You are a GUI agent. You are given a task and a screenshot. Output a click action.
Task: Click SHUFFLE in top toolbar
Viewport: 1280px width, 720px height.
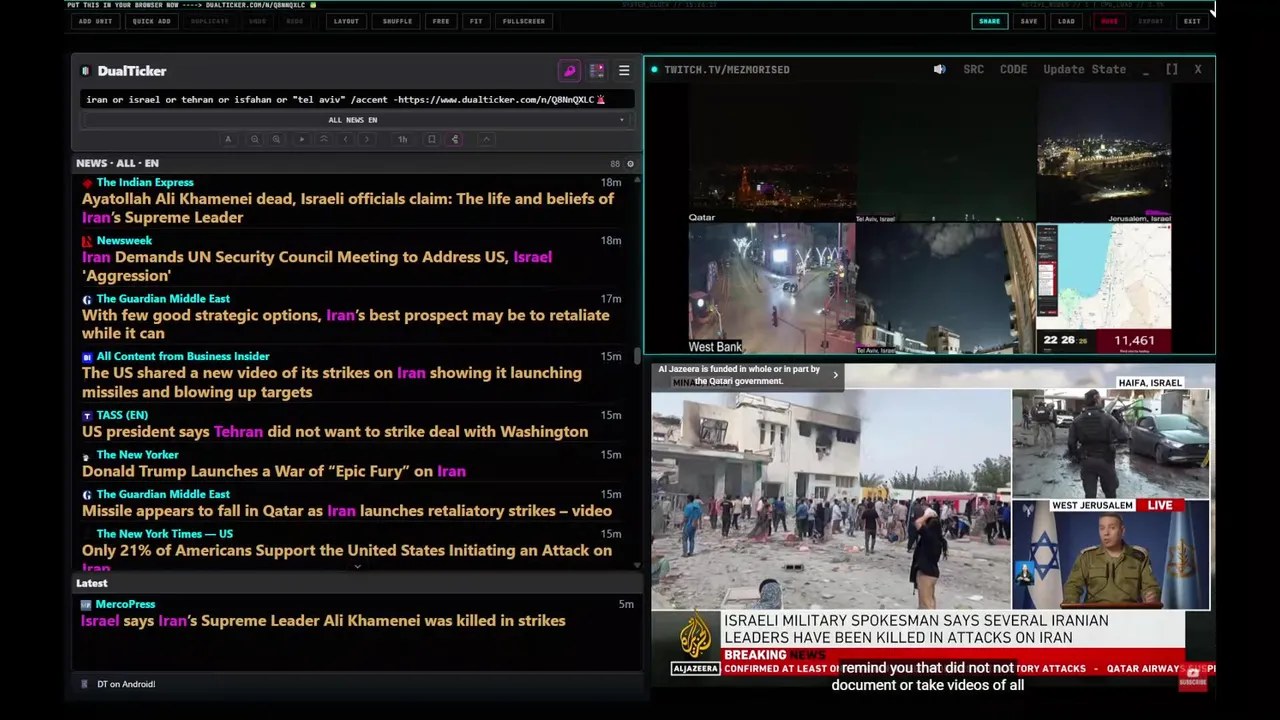[397, 21]
